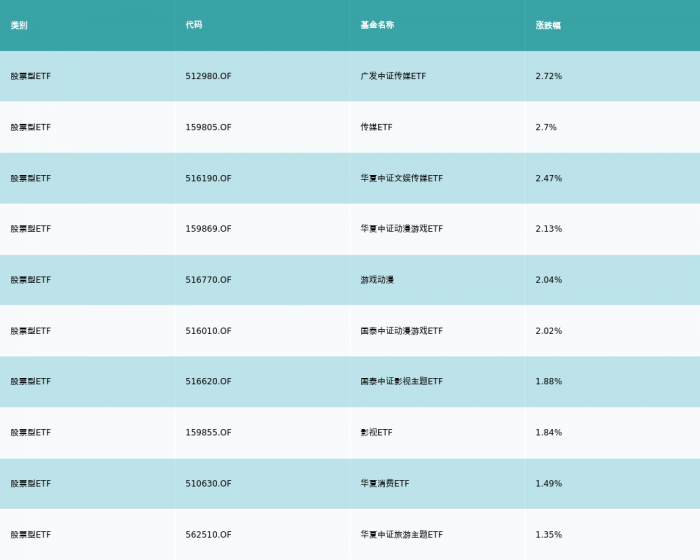The width and height of the screenshot is (700, 560).
Task: Pick the 1.49% change value
Action: click(549, 484)
